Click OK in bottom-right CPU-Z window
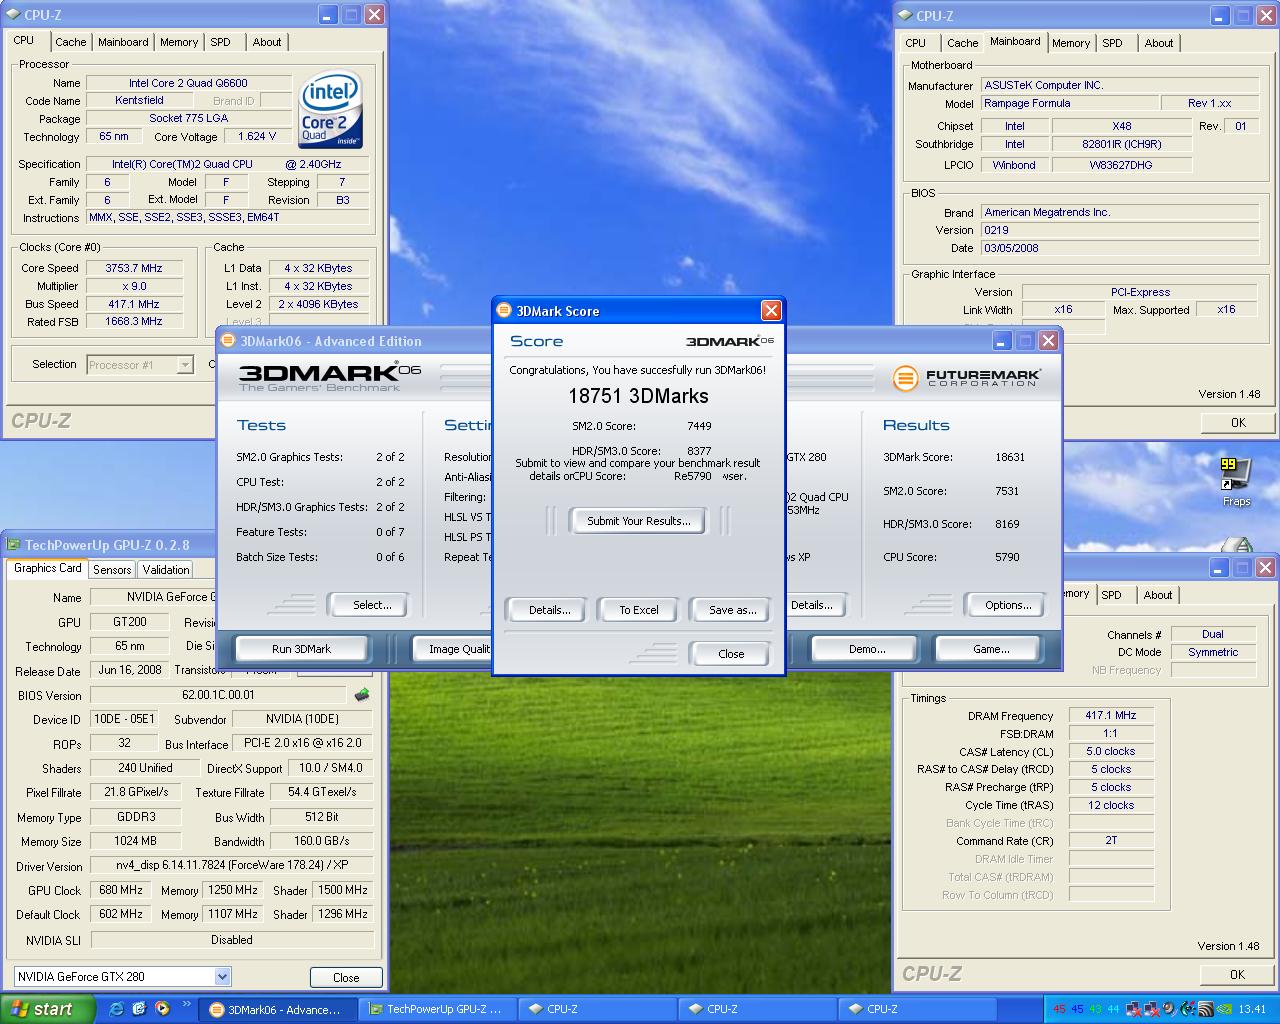 [x=1237, y=974]
